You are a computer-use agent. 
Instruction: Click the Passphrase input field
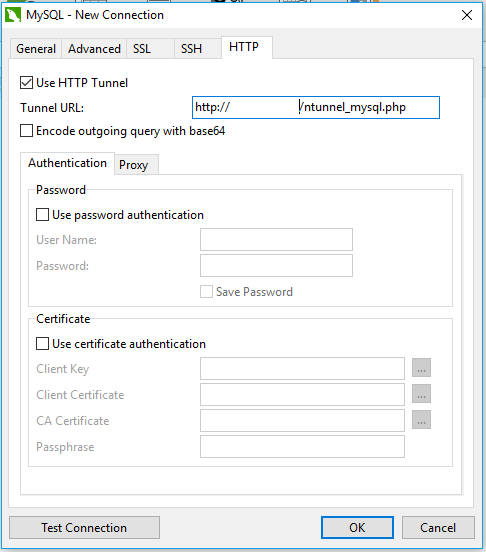tap(302, 446)
